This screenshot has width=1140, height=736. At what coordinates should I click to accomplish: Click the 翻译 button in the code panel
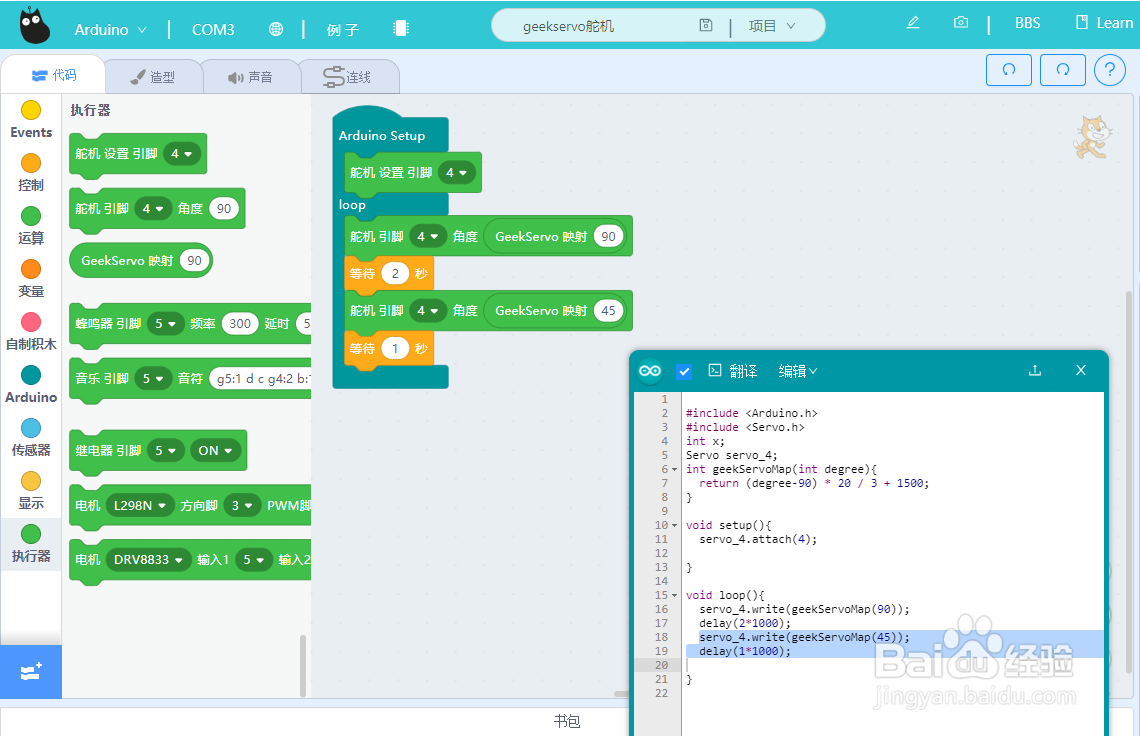click(733, 372)
